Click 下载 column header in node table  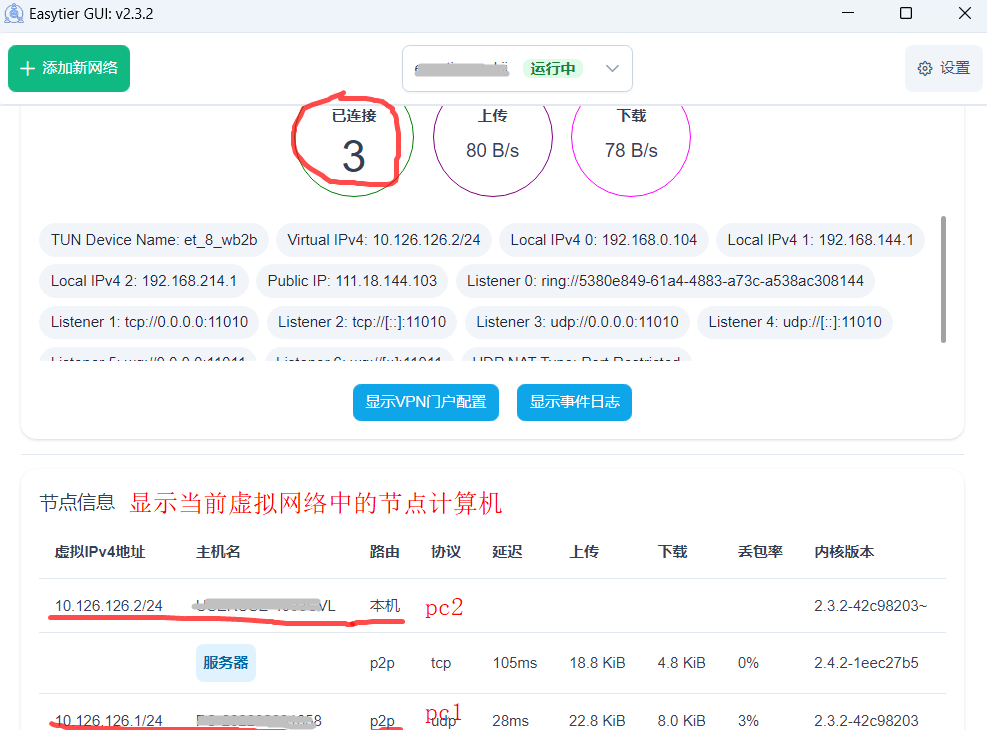[x=673, y=552]
